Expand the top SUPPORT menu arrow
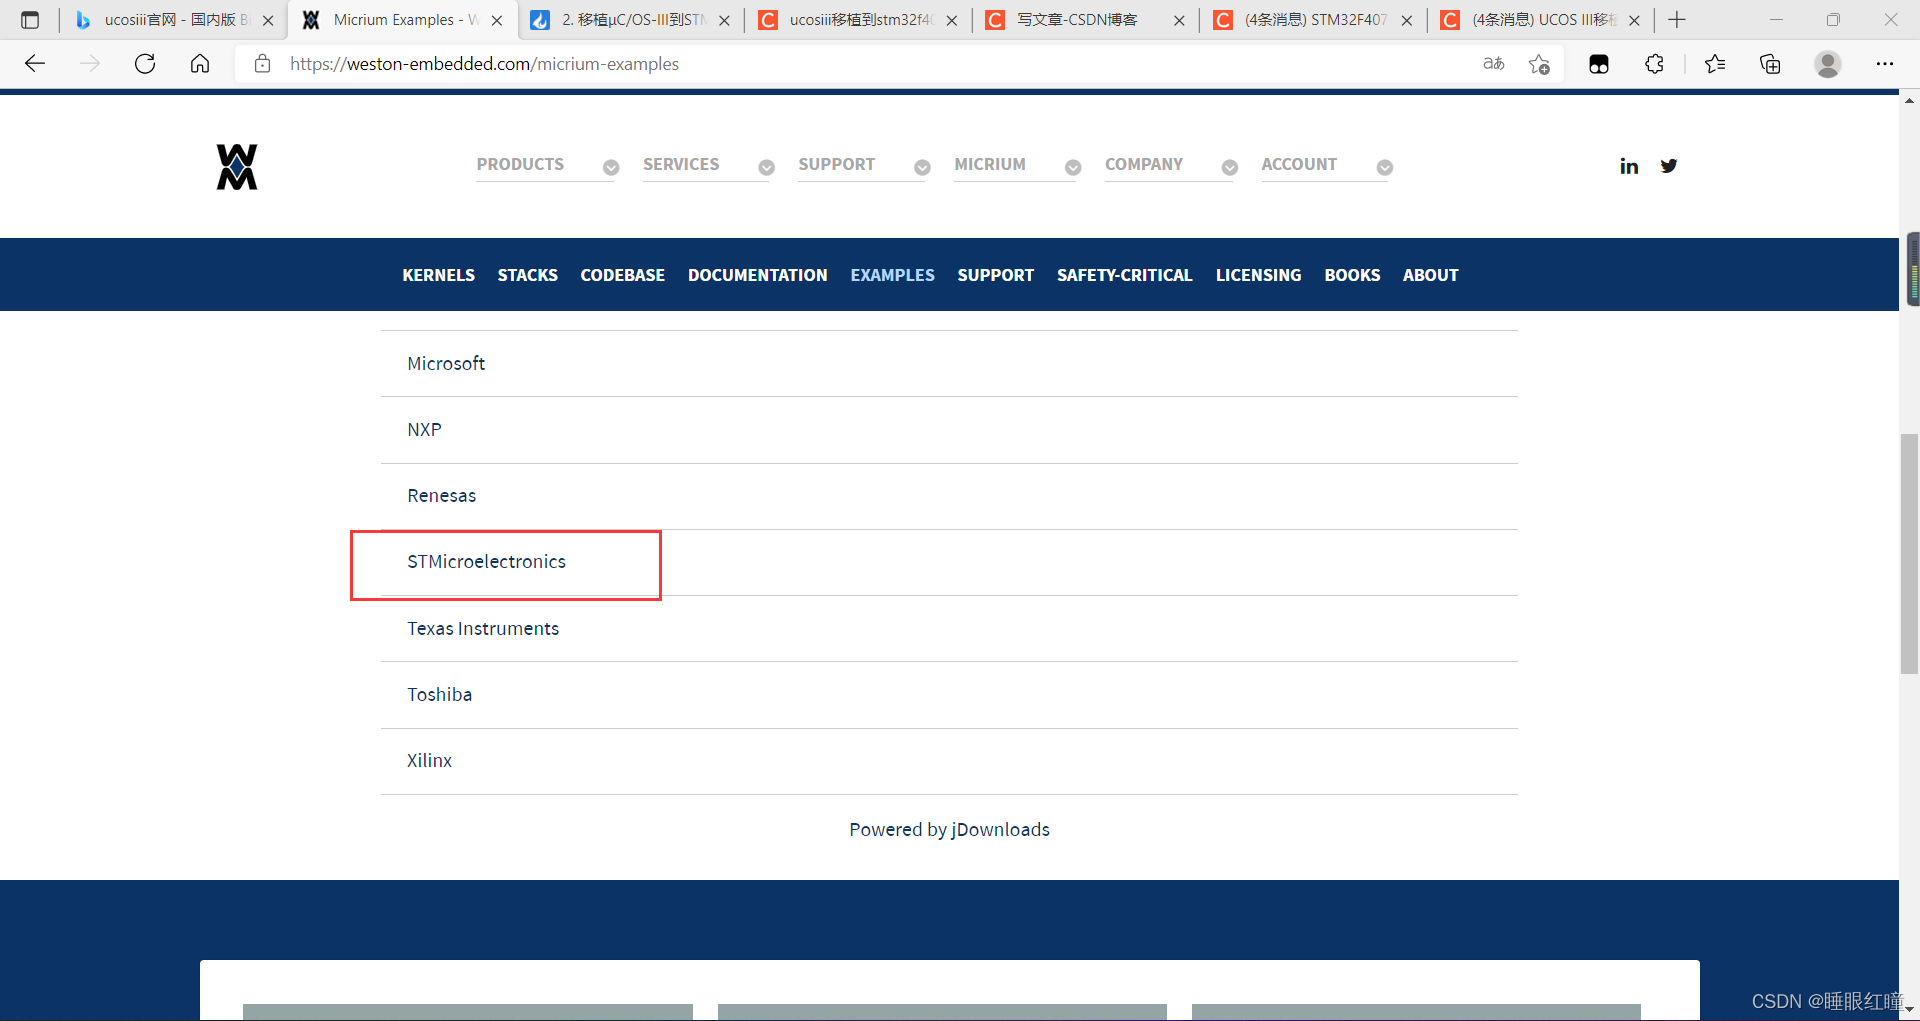The height and width of the screenshot is (1021, 1920). pos(922,167)
